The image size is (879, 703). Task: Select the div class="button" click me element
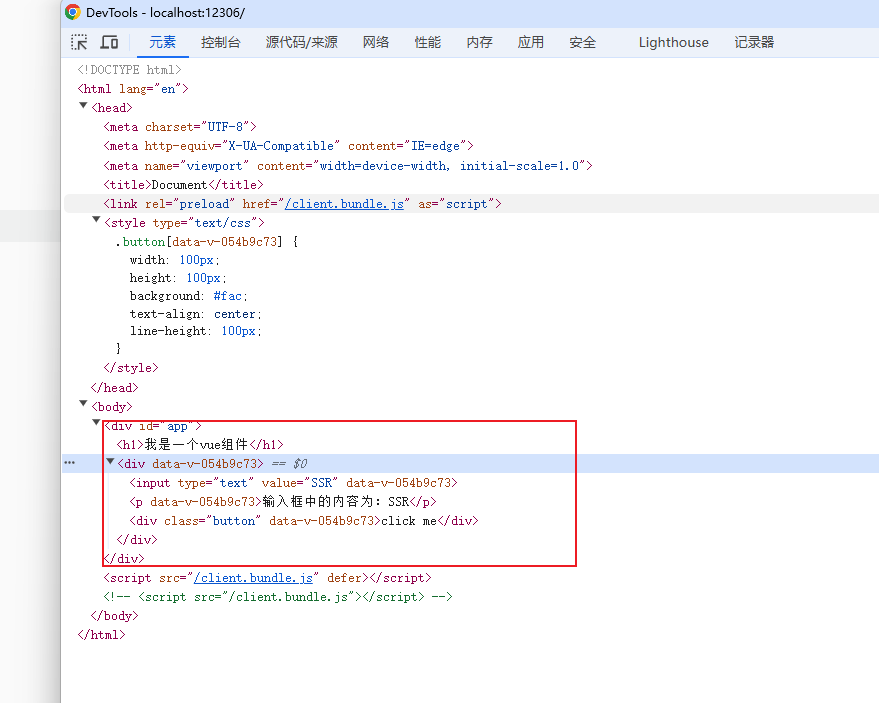(x=304, y=521)
